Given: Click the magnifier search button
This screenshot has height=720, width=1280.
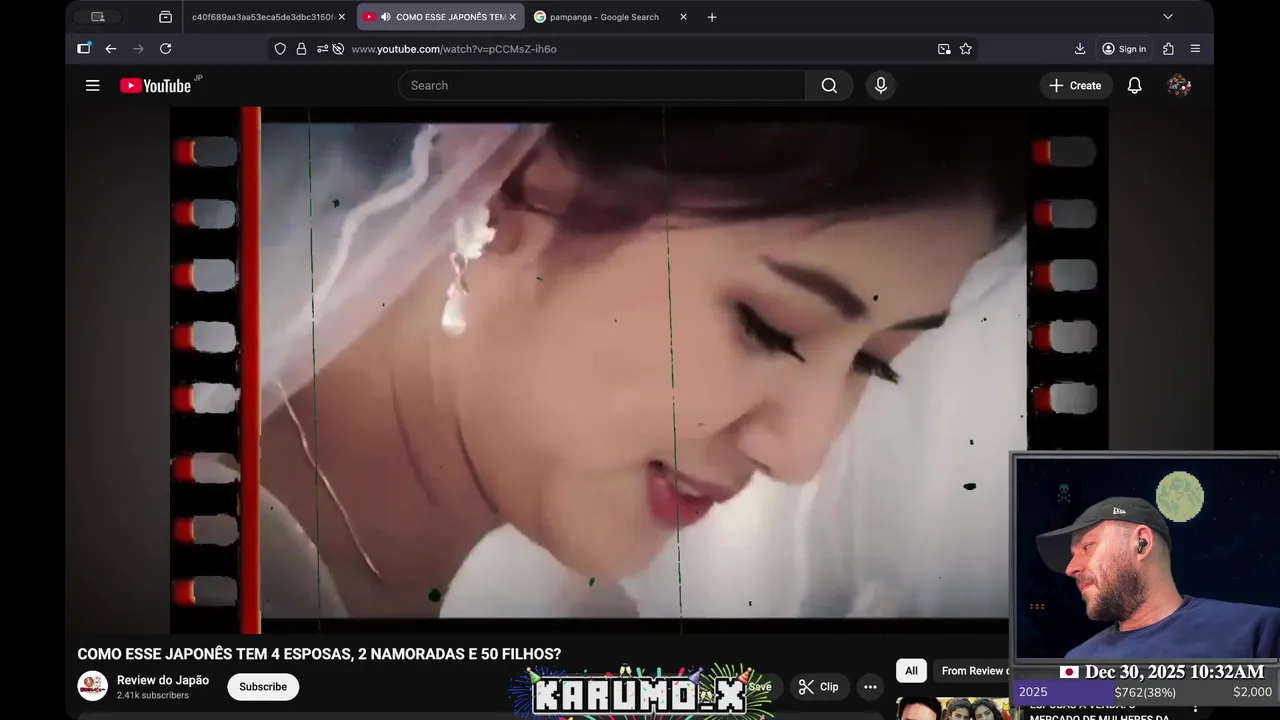Looking at the screenshot, I should pyautogui.click(x=829, y=86).
